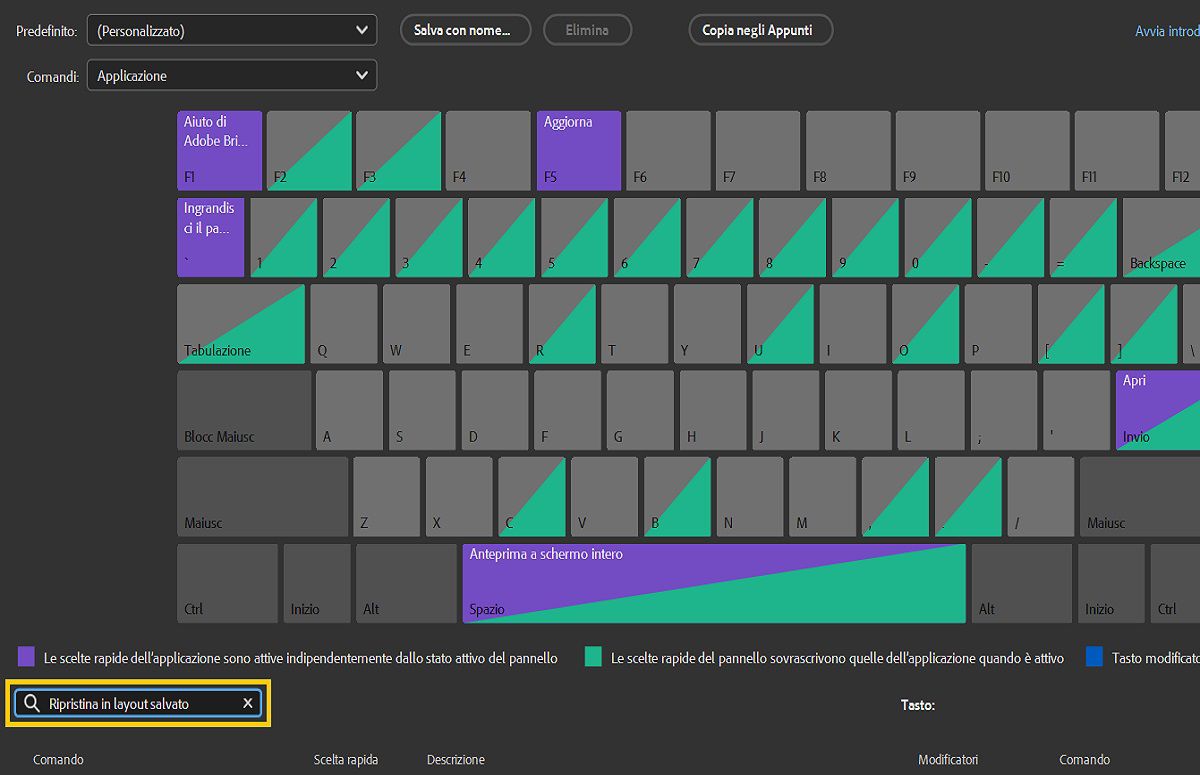Screen dimensions: 1200x775
Task: Select the Q key
Action: (x=344, y=324)
